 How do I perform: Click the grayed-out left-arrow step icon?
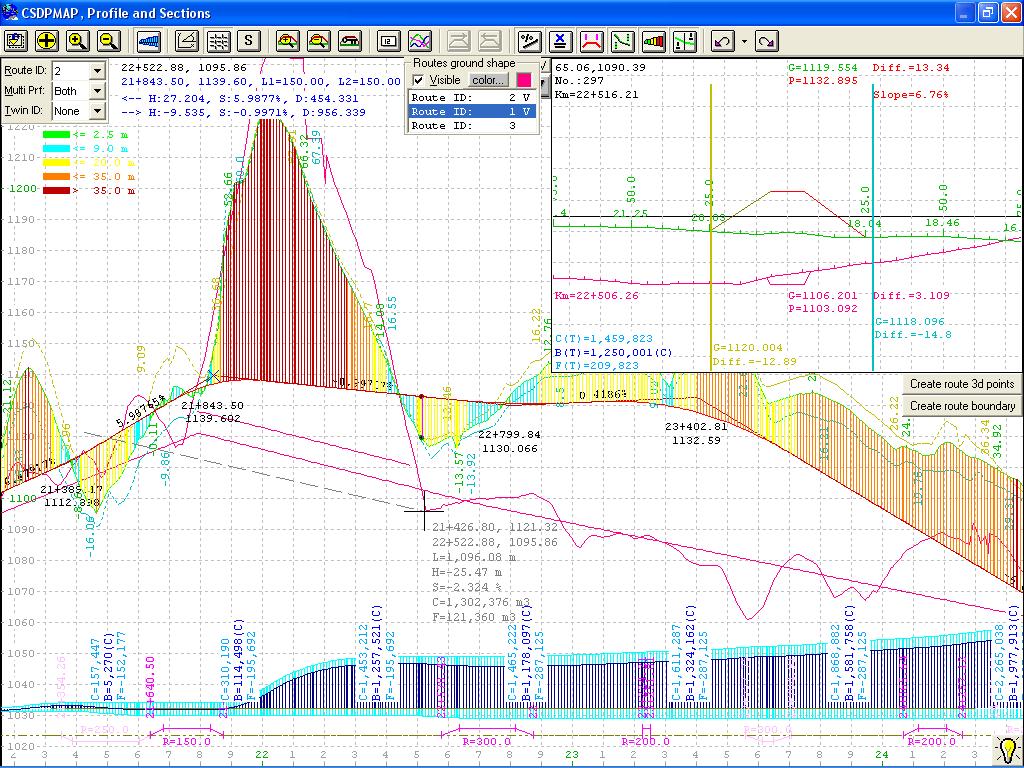490,41
